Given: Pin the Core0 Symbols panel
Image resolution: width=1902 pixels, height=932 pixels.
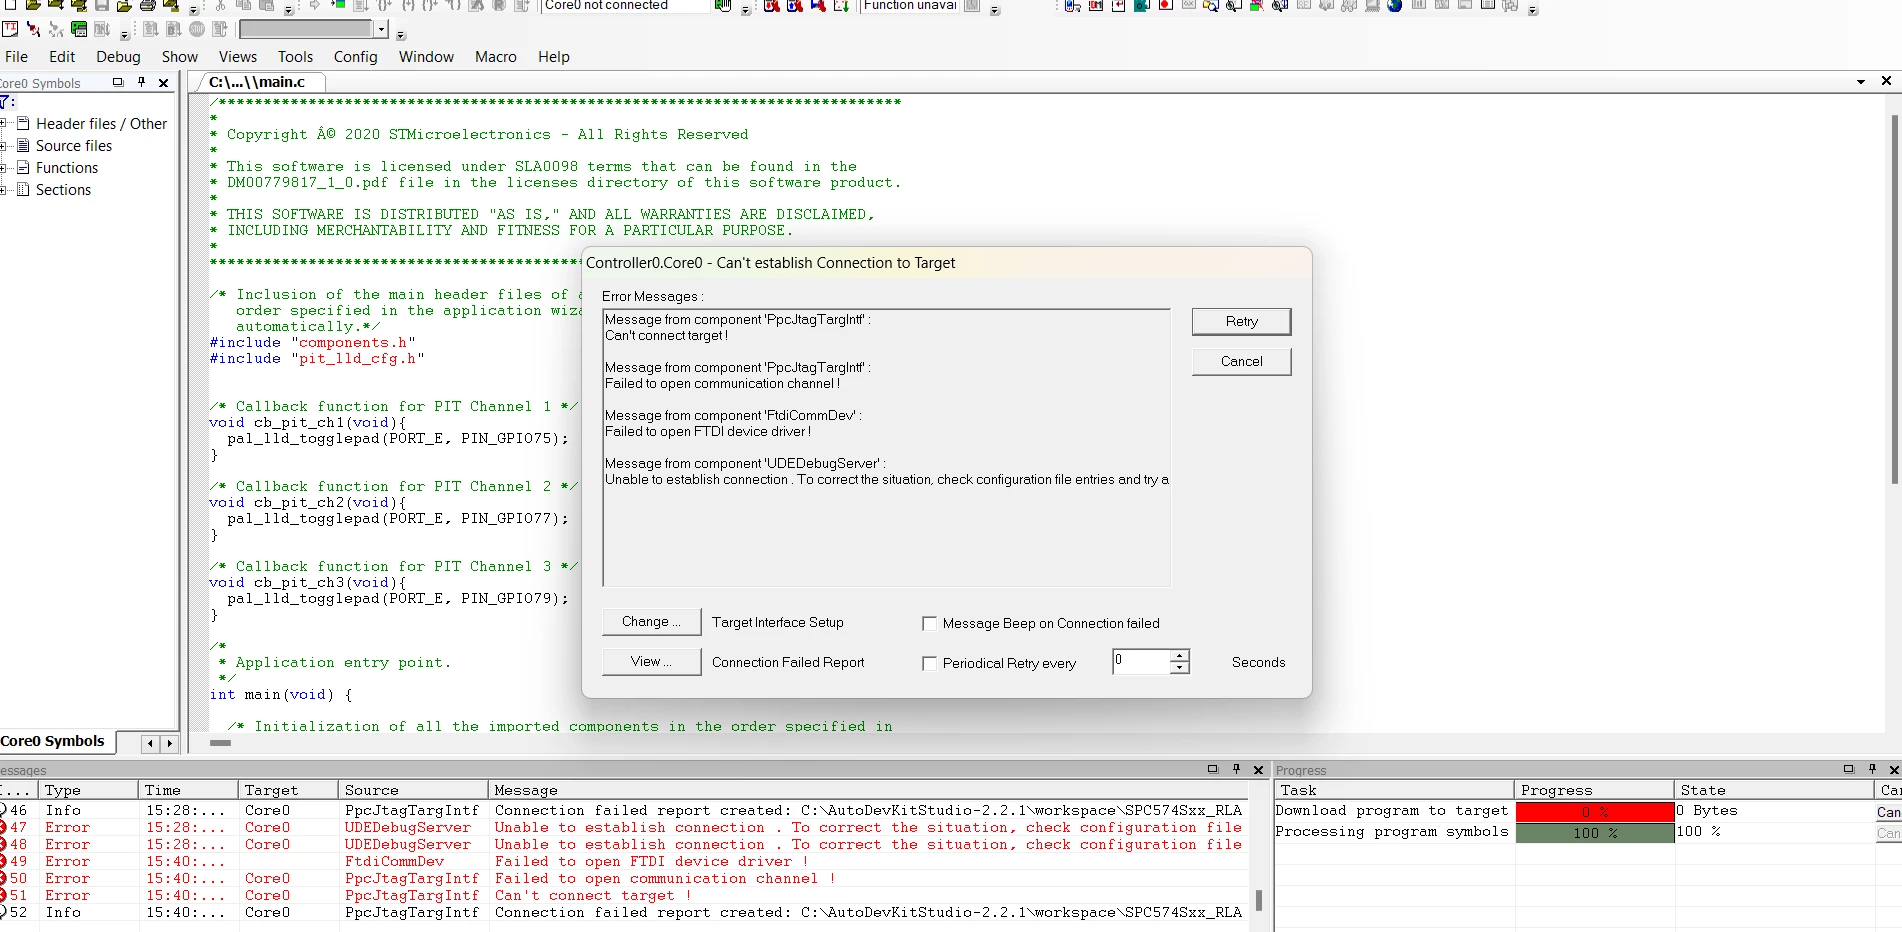Looking at the screenshot, I should (141, 83).
